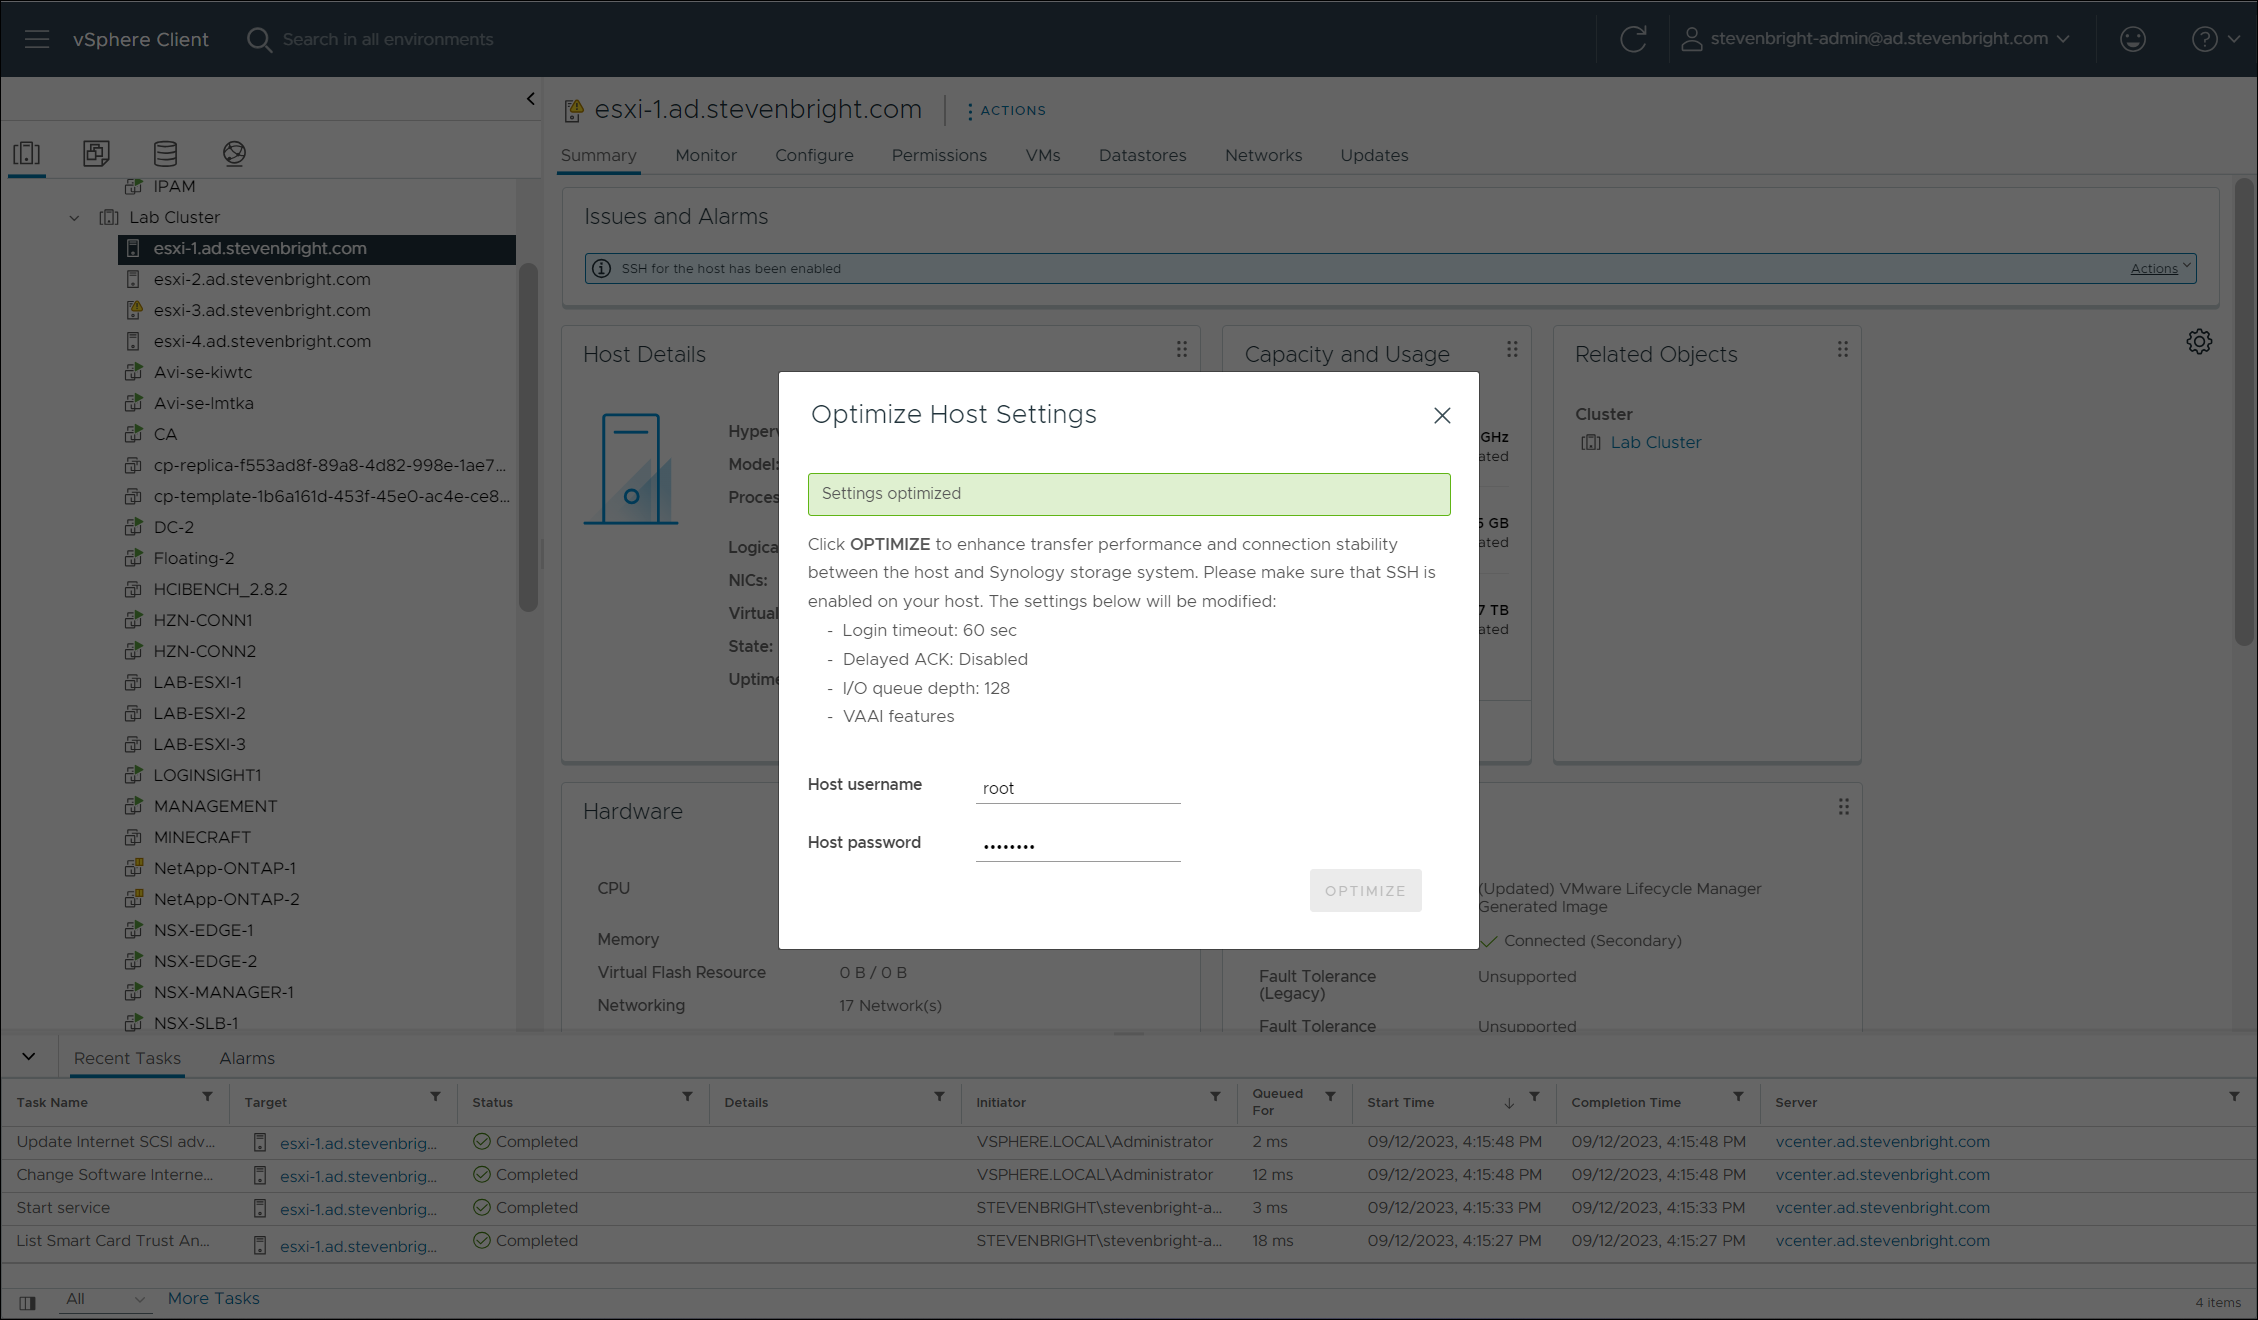
Task: Toggle Status column filter icon
Action: (687, 1097)
